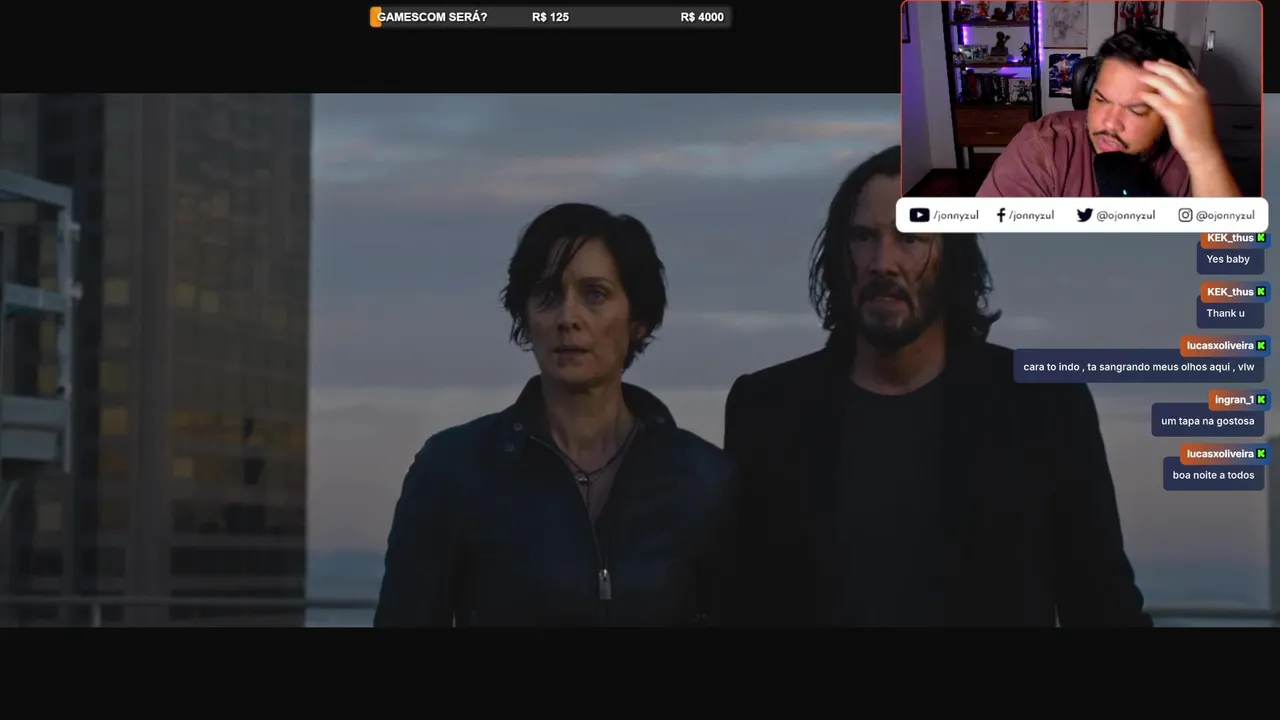
Task: Click the badge beside lucasxoliveira above 'cara to indo'
Action: [1261, 346]
